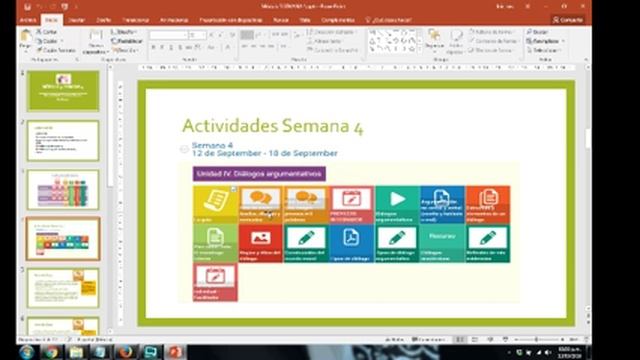Toggle text shadow formatting
640x360 pixels.
[180, 48]
